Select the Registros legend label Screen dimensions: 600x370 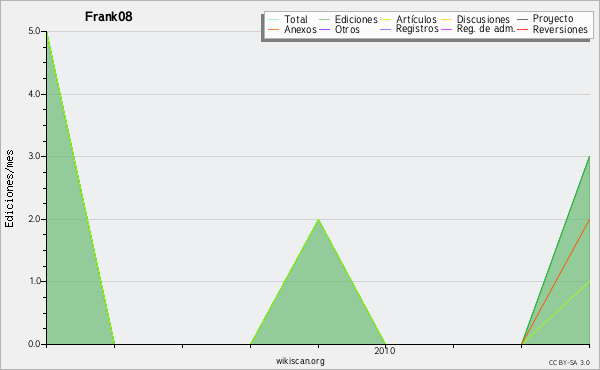tap(417, 29)
